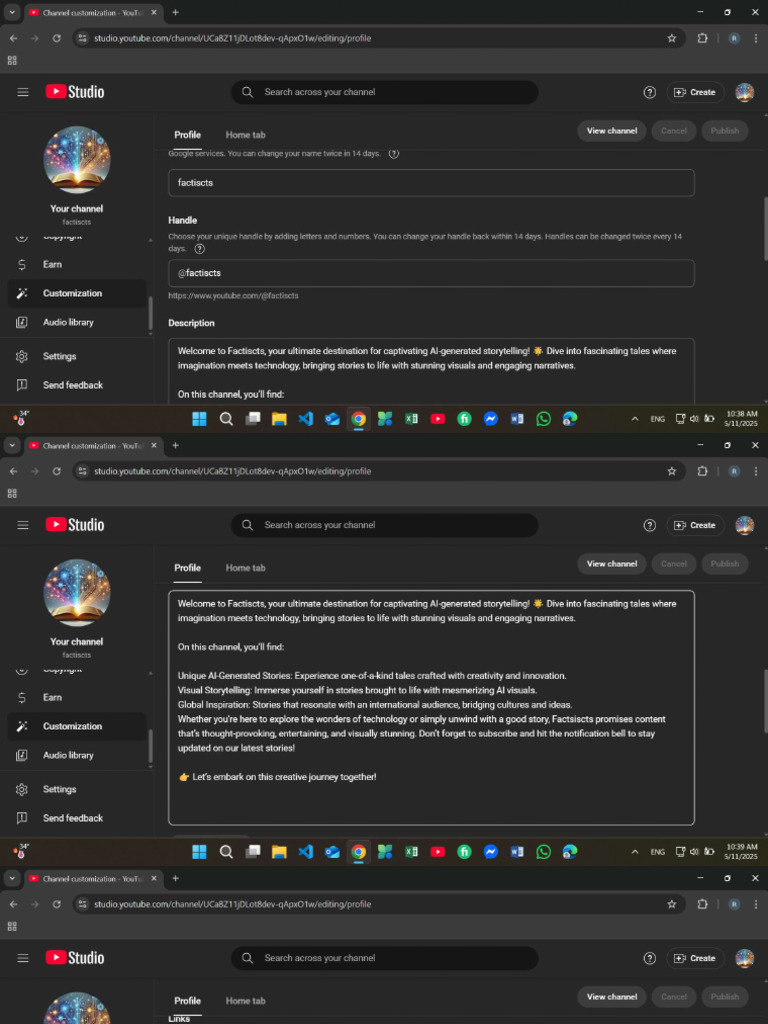Screen dimensions: 768x1024
Task: Expand hidden tray icons on the 10:39 AM taskbar
Action: click(x=634, y=852)
